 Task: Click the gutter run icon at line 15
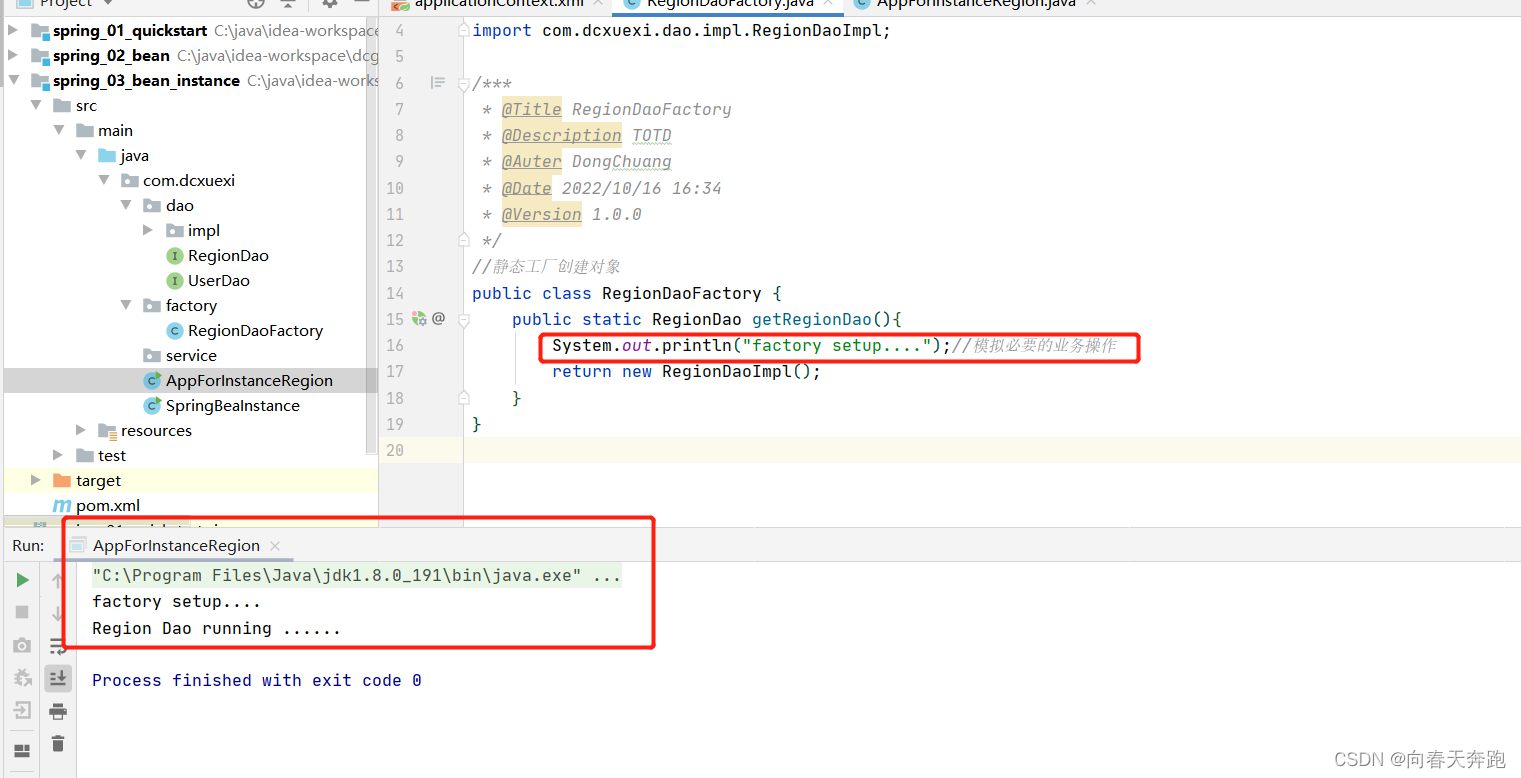point(419,319)
